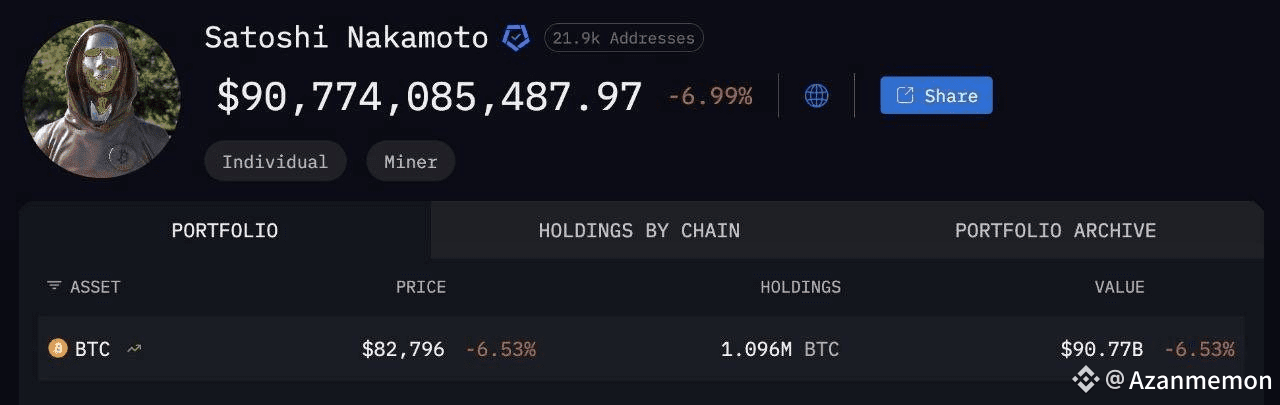Select the Miner tag
1280x405 pixels.
coord(410,161)
